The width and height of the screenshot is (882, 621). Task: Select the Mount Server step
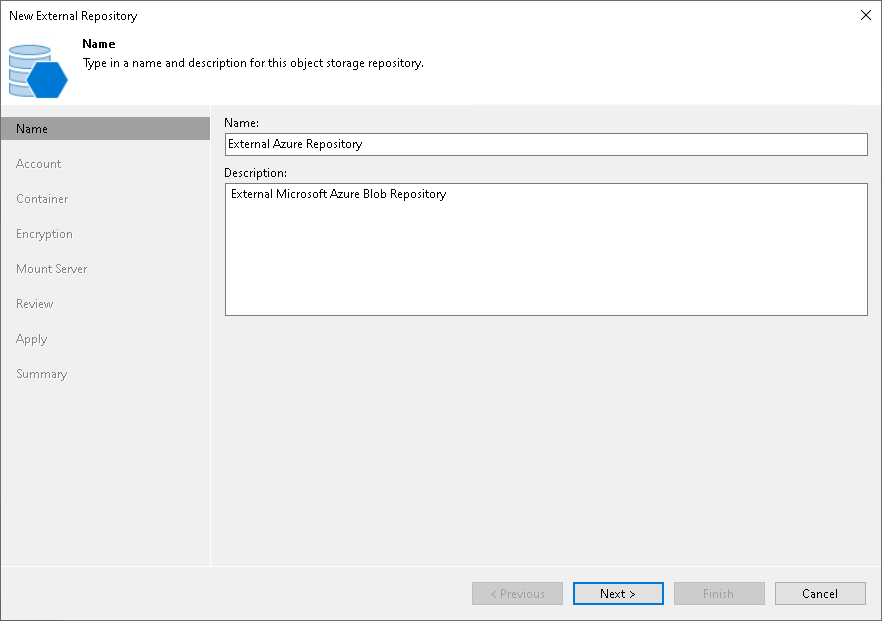pos(52,269)
